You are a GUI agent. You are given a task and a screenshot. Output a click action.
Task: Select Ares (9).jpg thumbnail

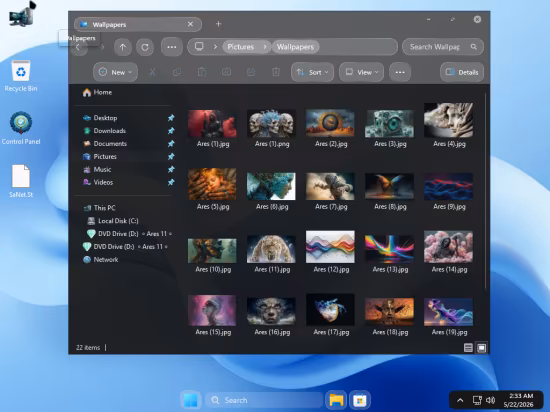click(x=449, y=191)
